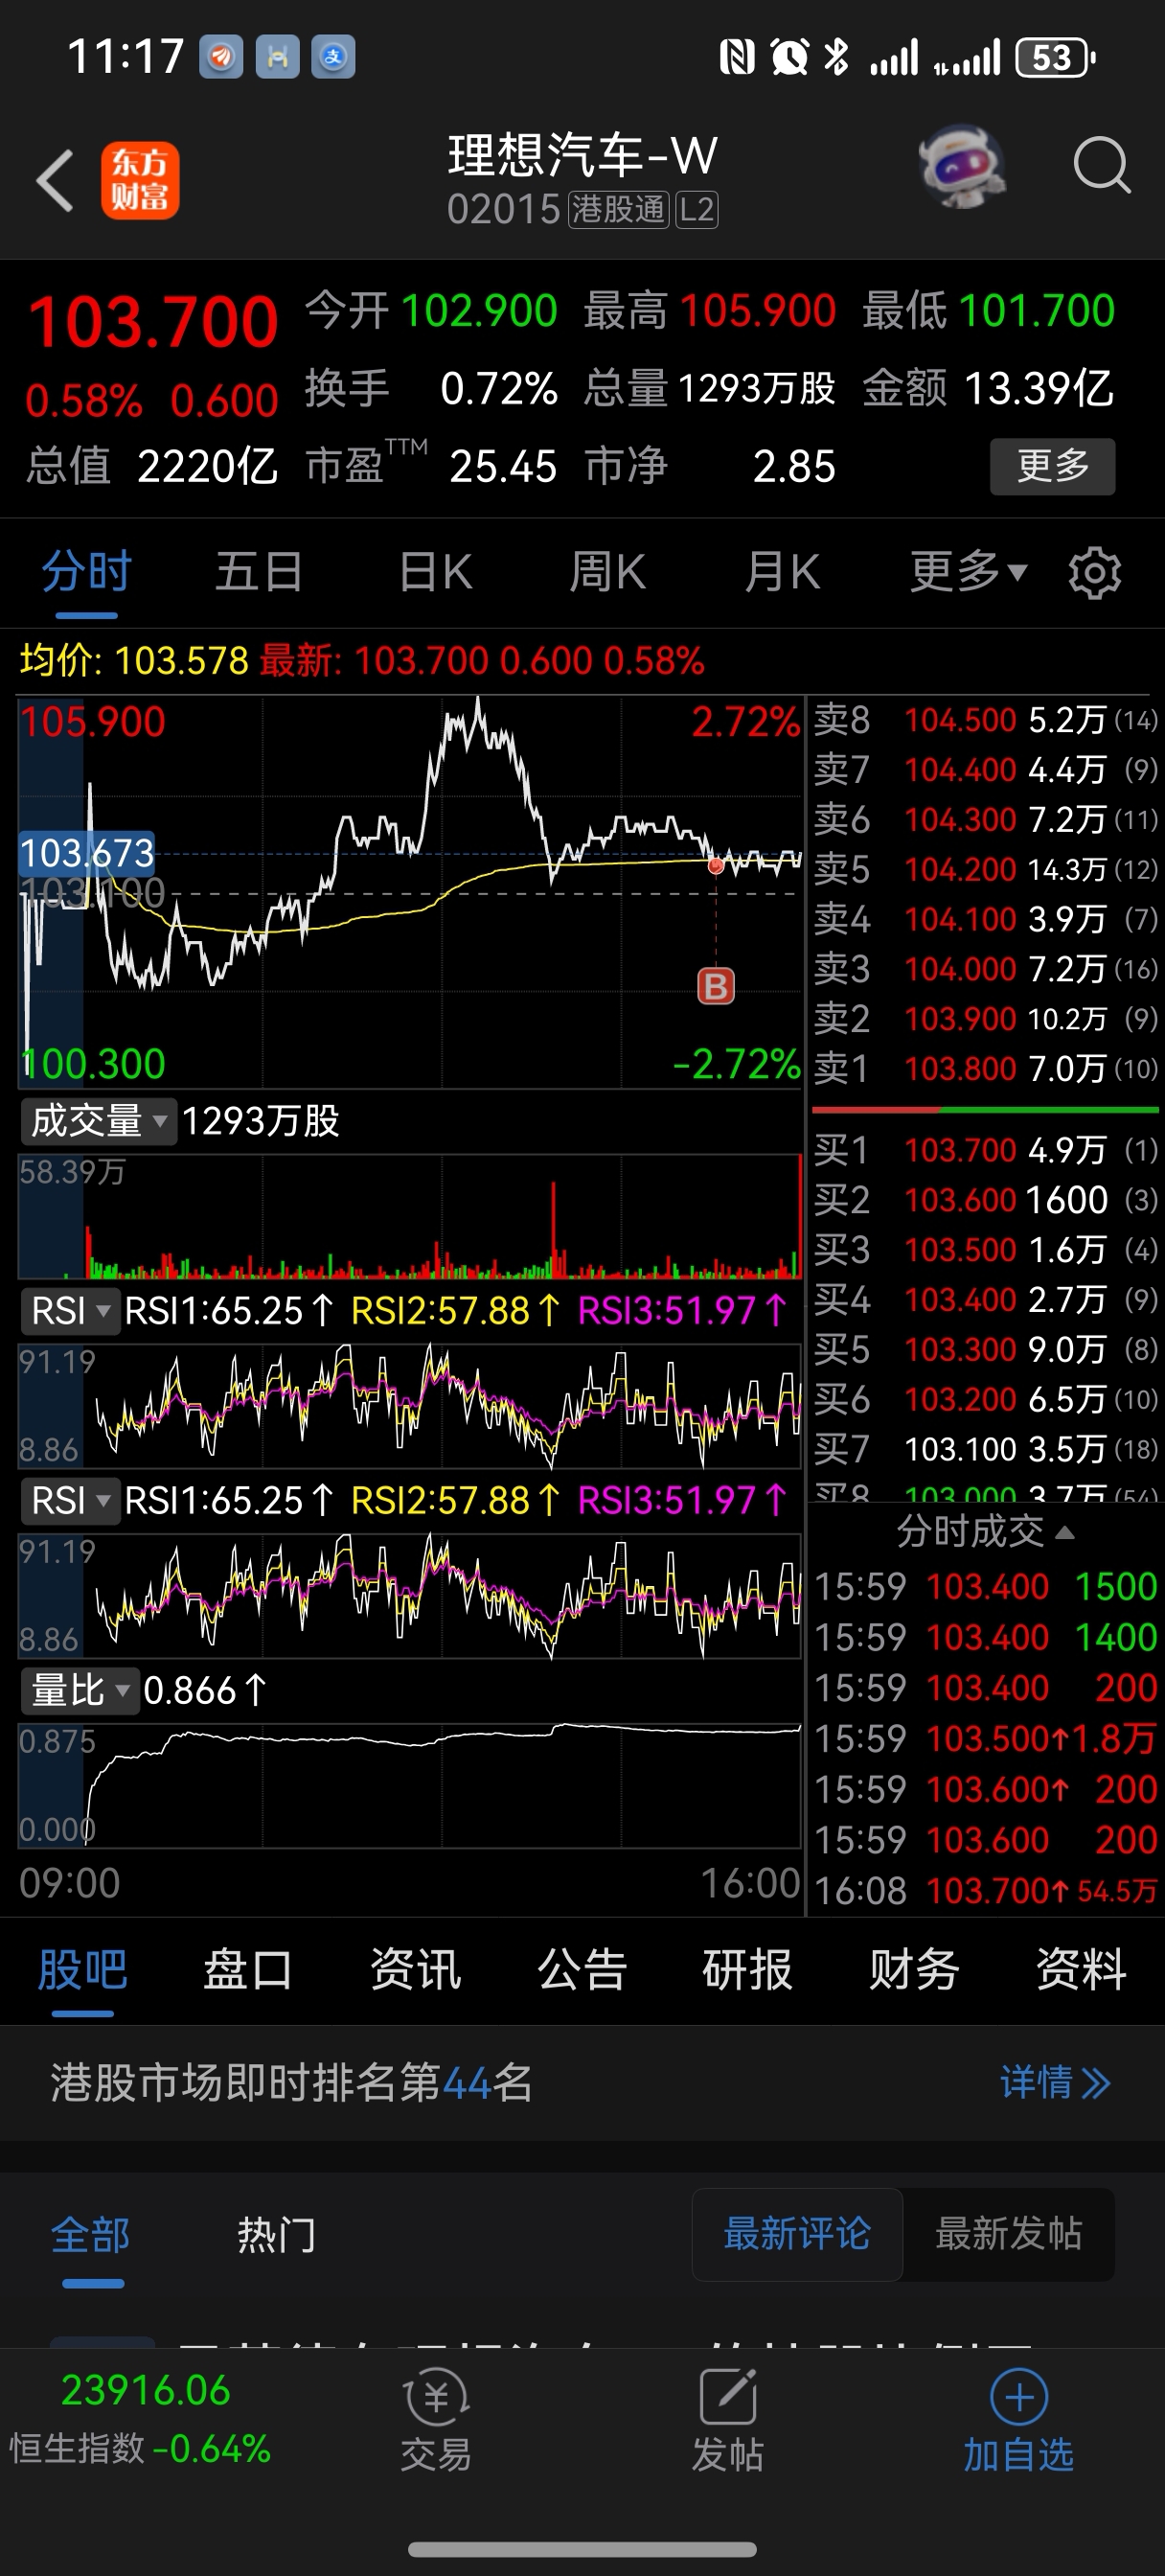Toggle sorting to 最新评论

click(x=797, y=2233)
